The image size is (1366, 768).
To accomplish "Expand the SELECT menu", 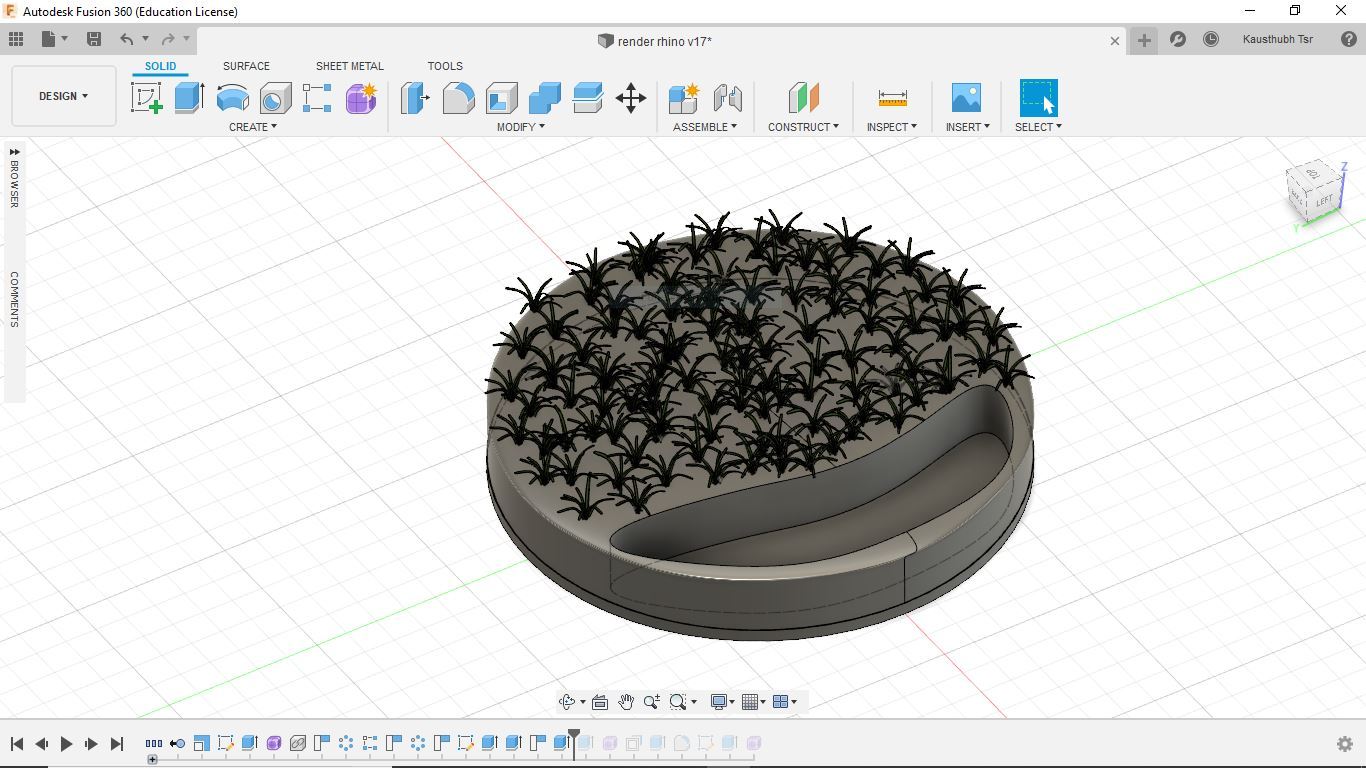I will [x=1038, y=127].
